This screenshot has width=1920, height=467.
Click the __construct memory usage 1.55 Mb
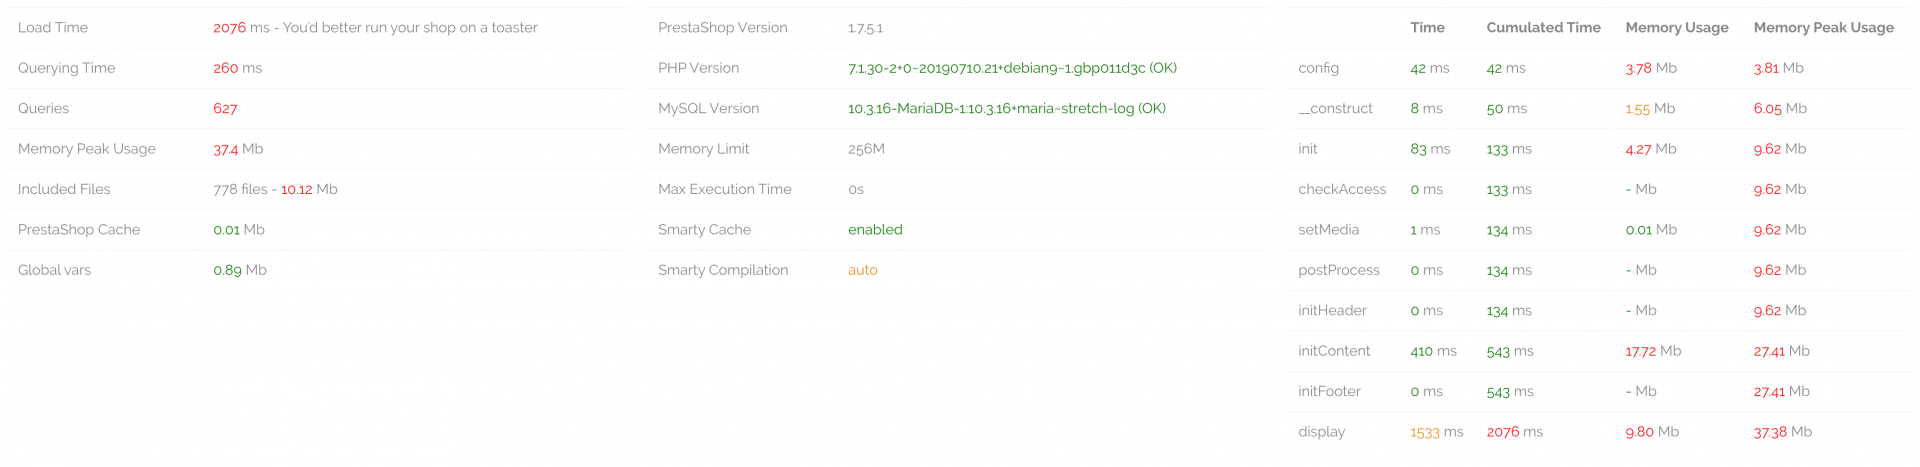(x=1650, y=109)
